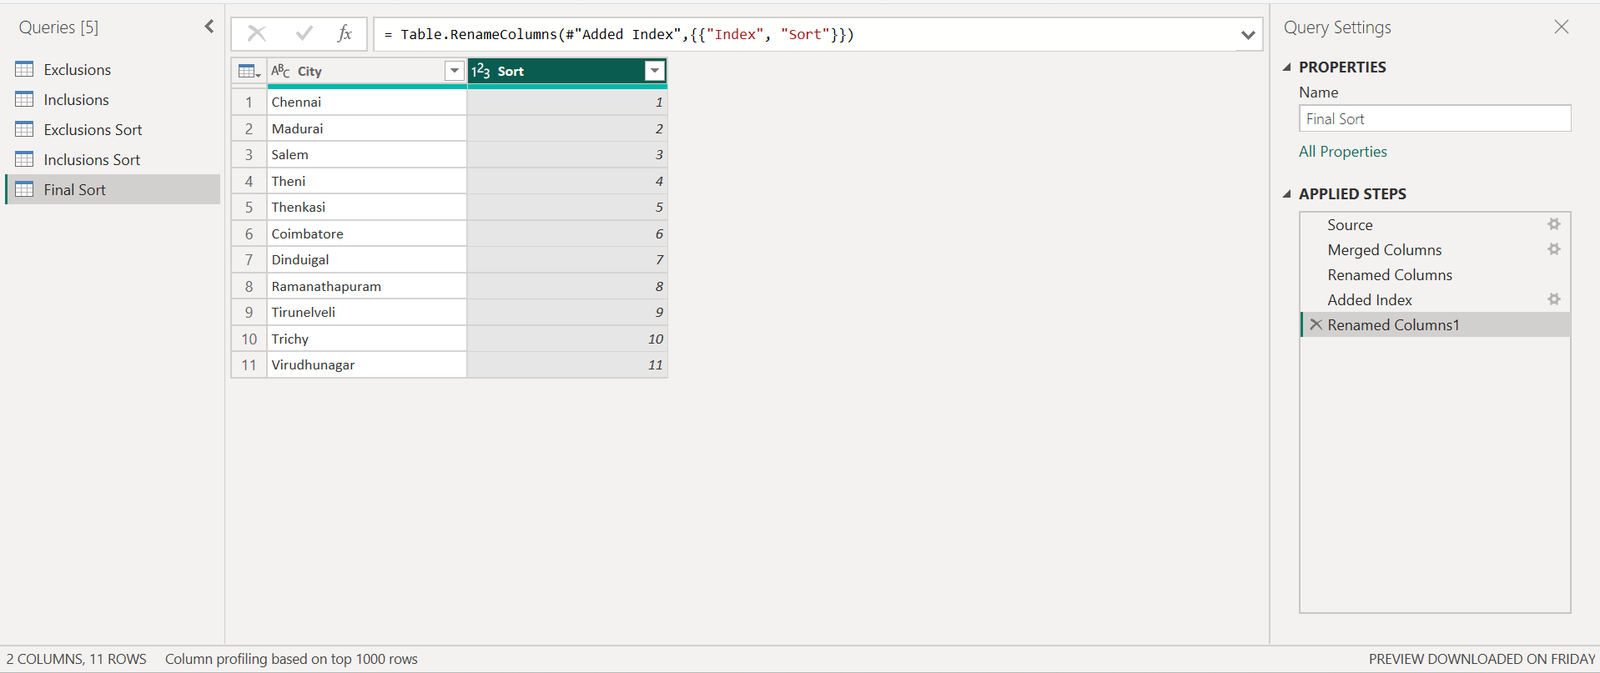Select the Added Index applied step
Image resolution: width=1600 pixels, height=673 pixels.
point(1435,299)
